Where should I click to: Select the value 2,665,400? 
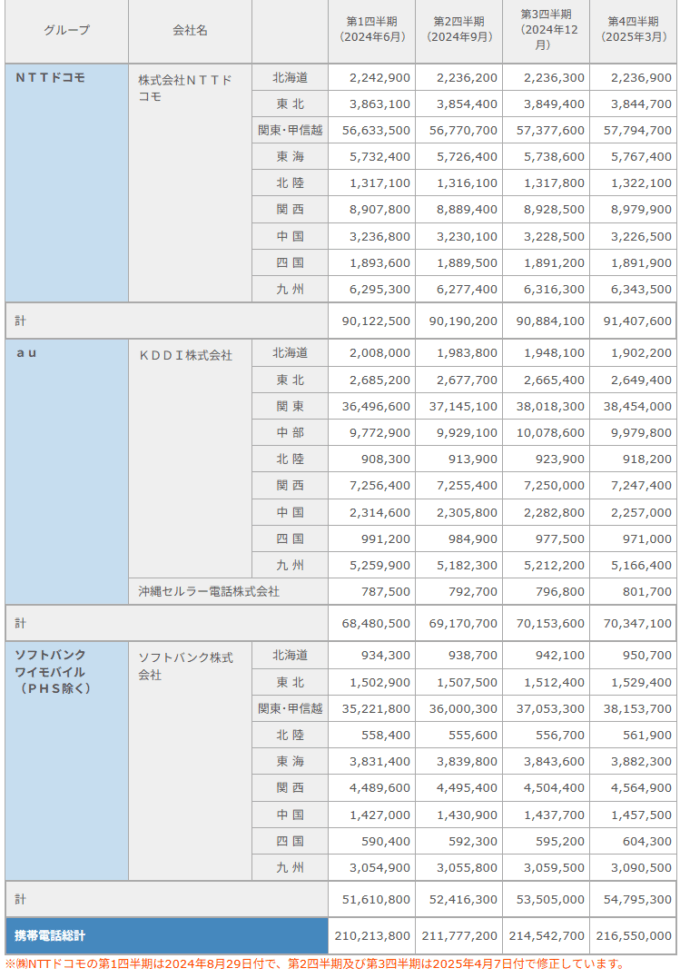tap(554, 380)
